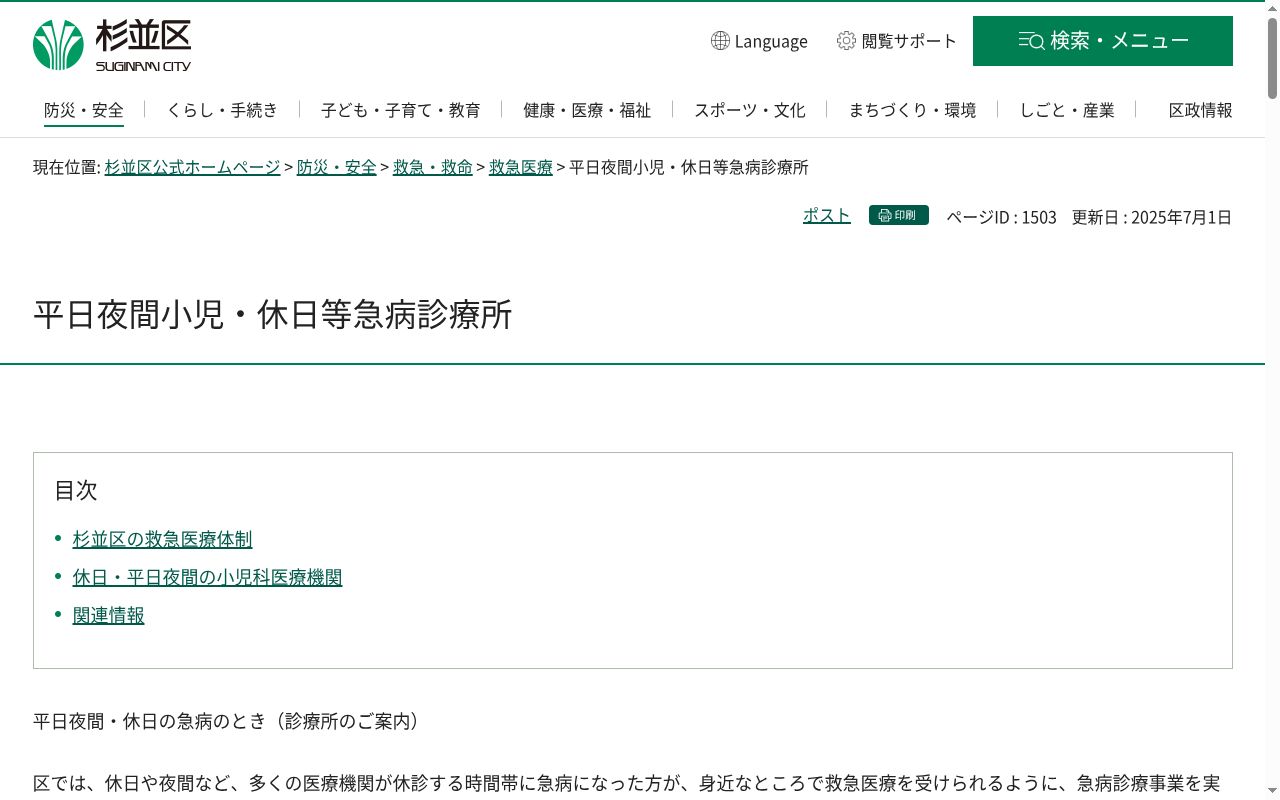Click the 救急医療 breadcrumb link
This screenshot has height=800, width=1280.
coord(521,168)
